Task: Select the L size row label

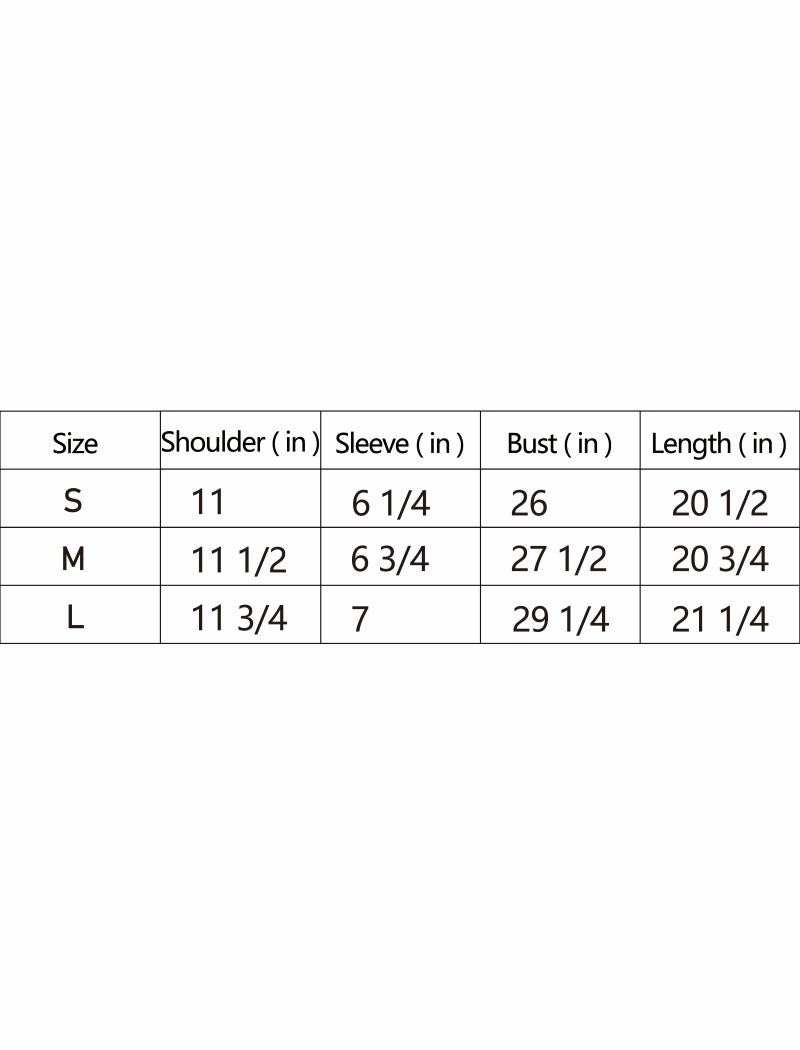Action: point(75,617)
